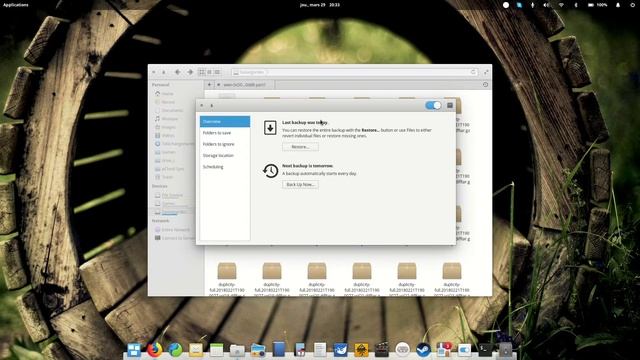Open sound volume indicator
Viewport: 640px width, 360px height.
pyautogui.click(x=546, y=5)
